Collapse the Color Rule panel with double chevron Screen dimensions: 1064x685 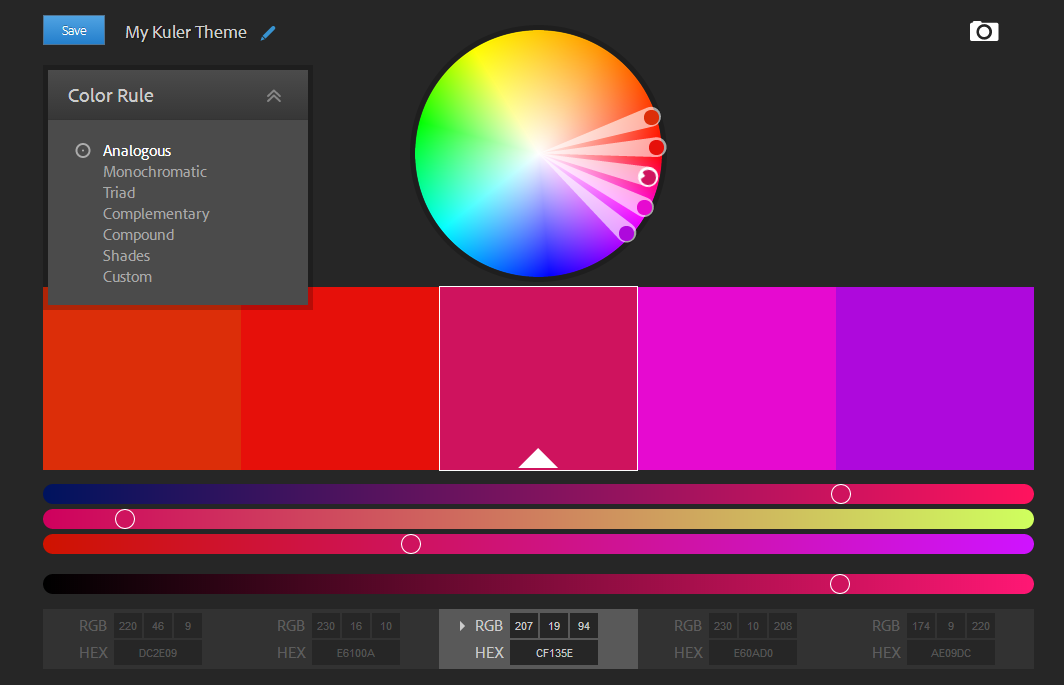(274, 96)
